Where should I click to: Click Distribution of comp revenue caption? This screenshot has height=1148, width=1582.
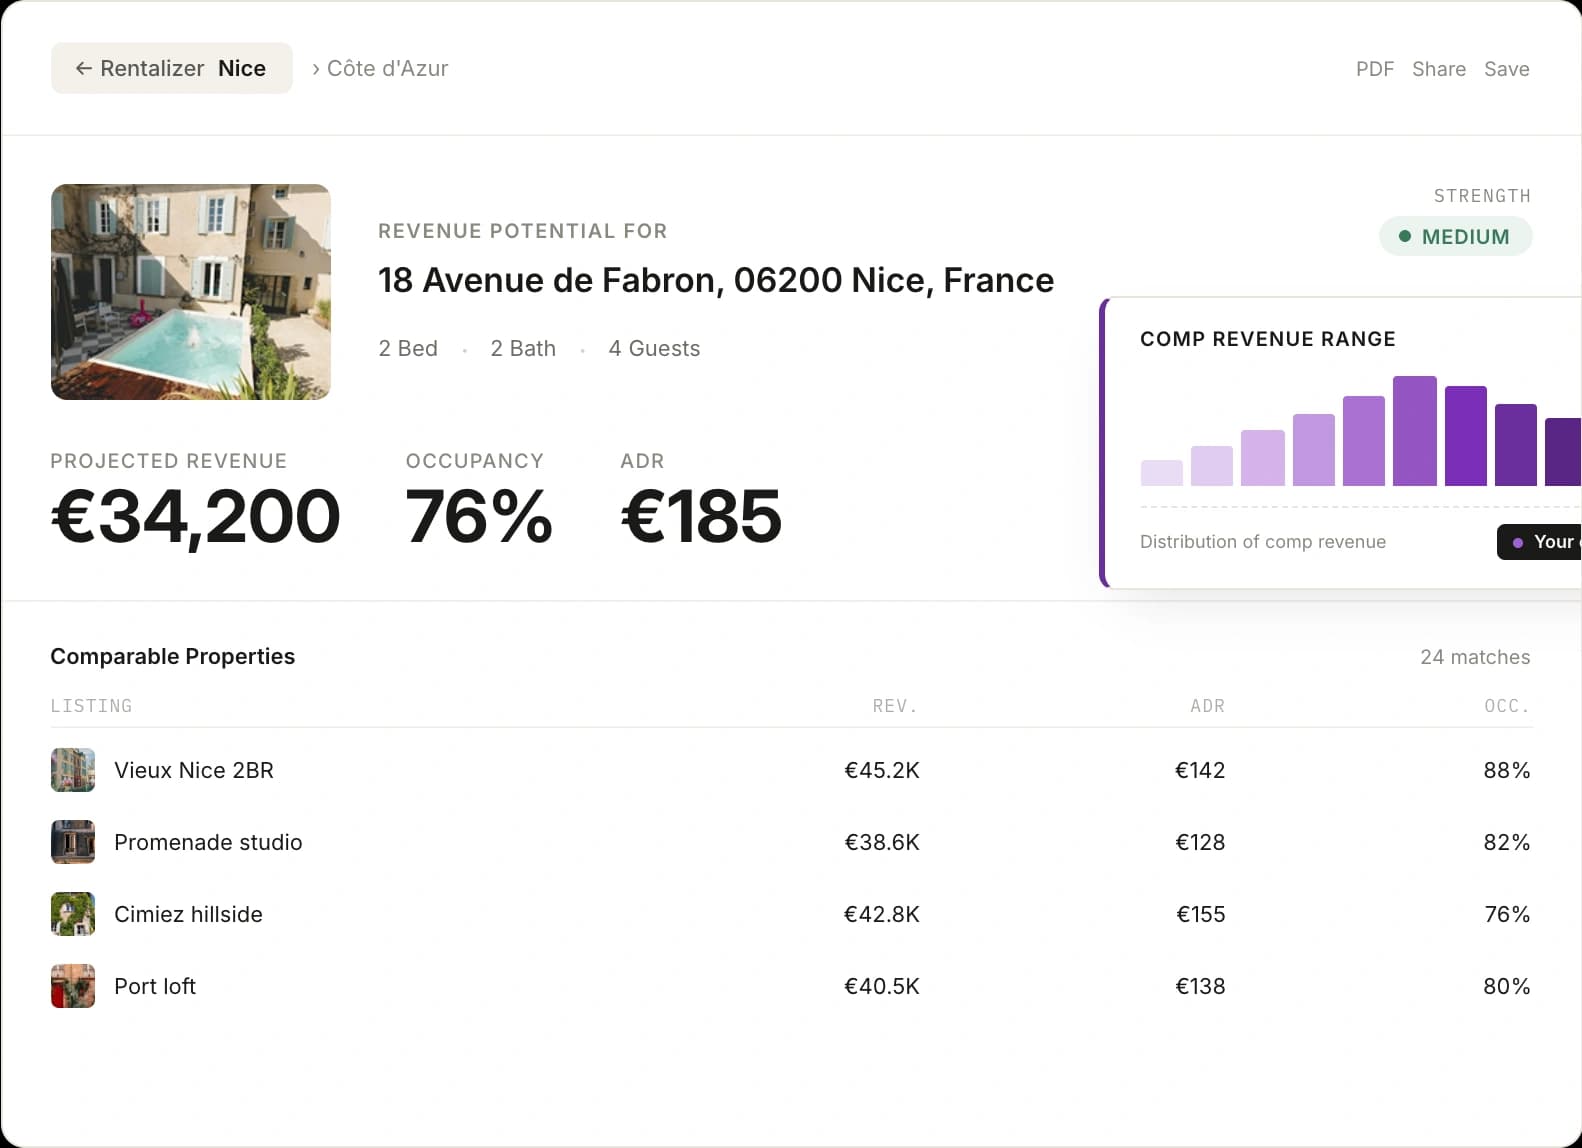coord(1263,542)
